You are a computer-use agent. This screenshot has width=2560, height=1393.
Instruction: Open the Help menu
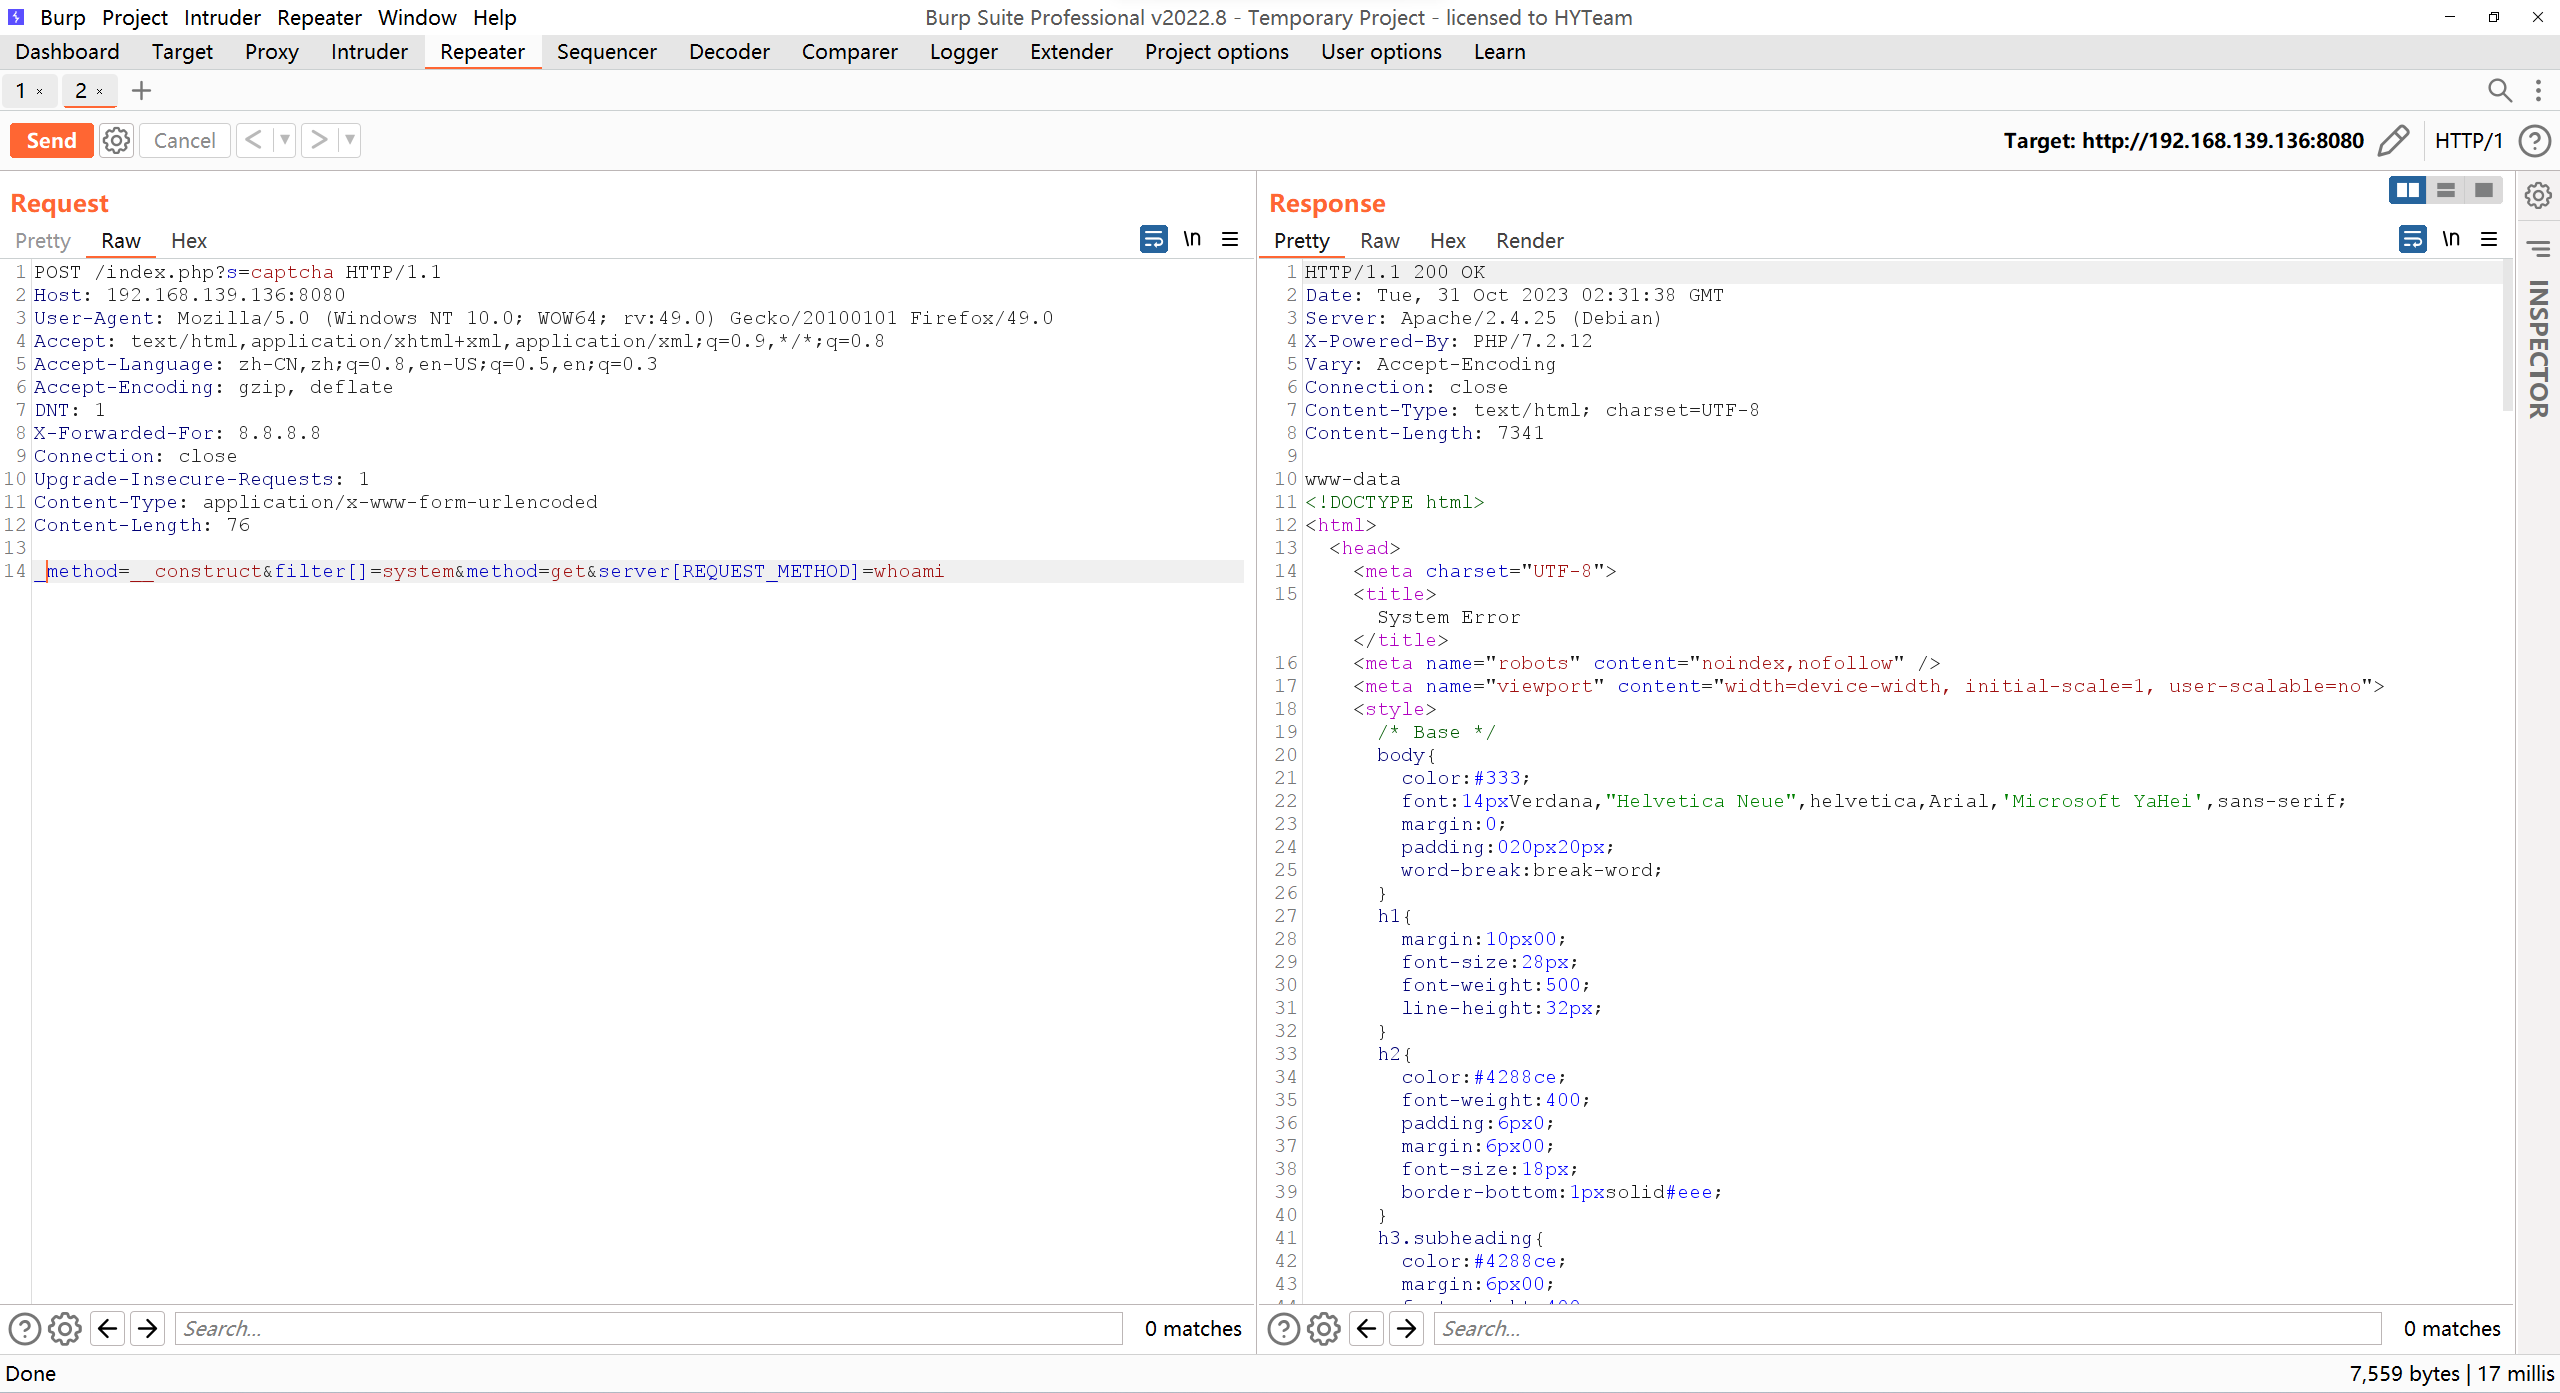click(x=495, y=18)
